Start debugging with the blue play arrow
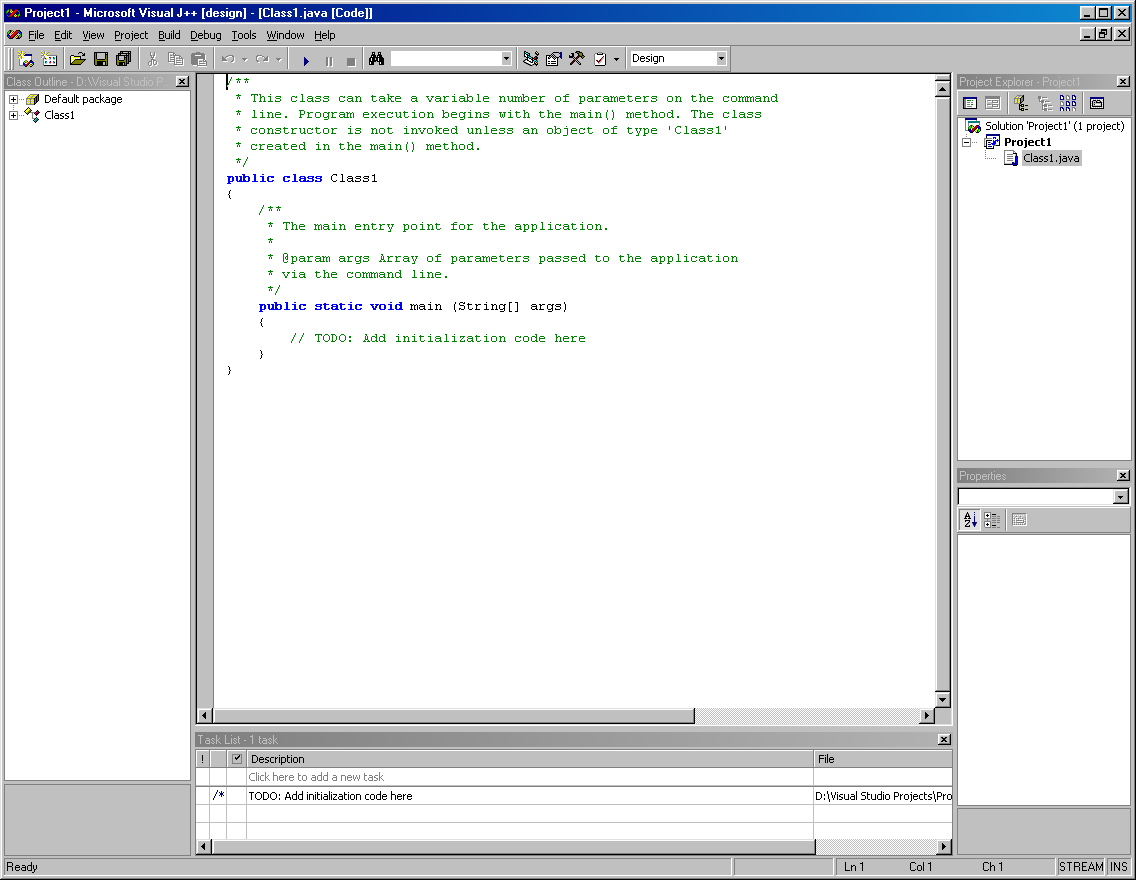This screenshot has height=880, width=1136. [306, 61]
